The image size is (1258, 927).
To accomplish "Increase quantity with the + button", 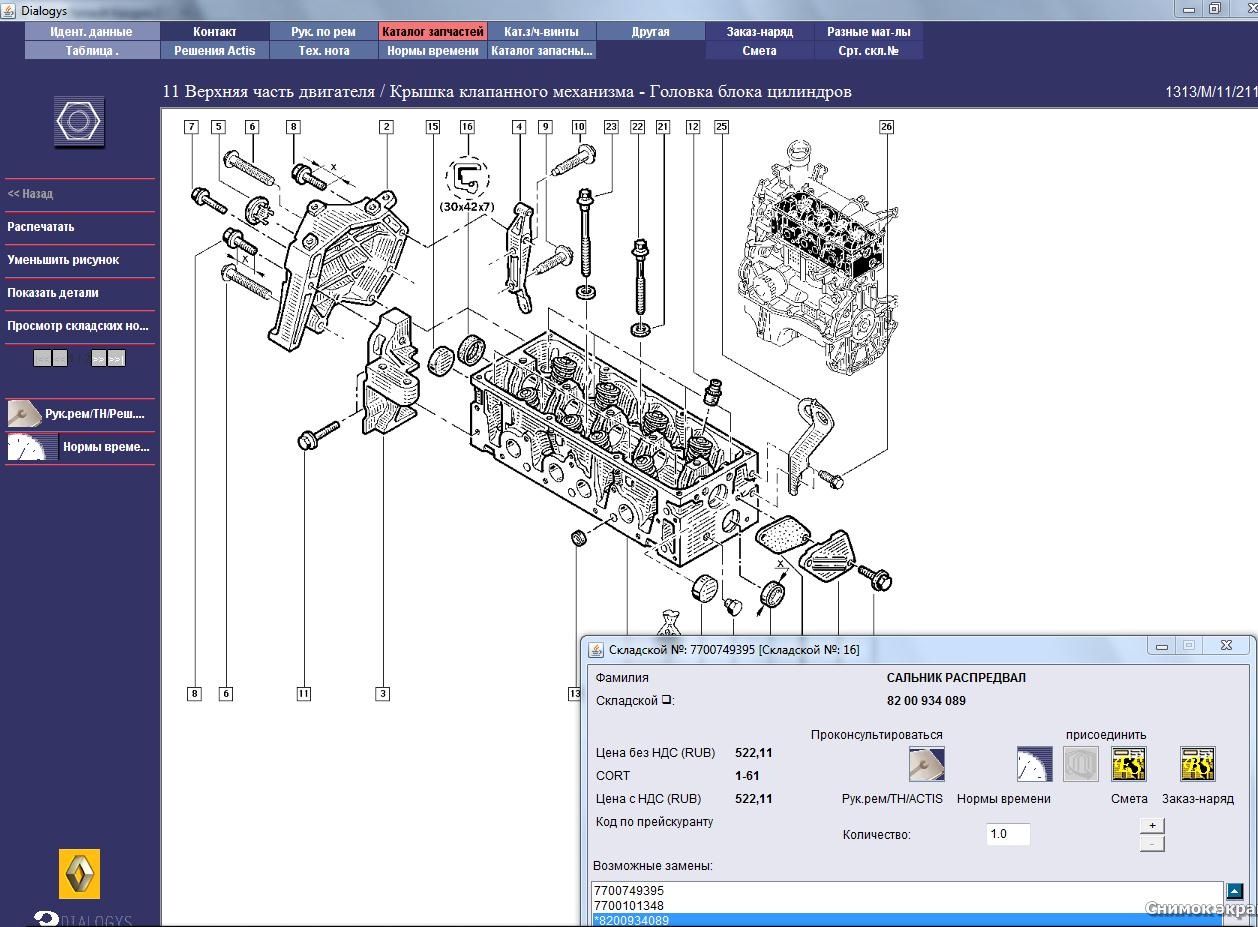I will tap(1152, 825).
